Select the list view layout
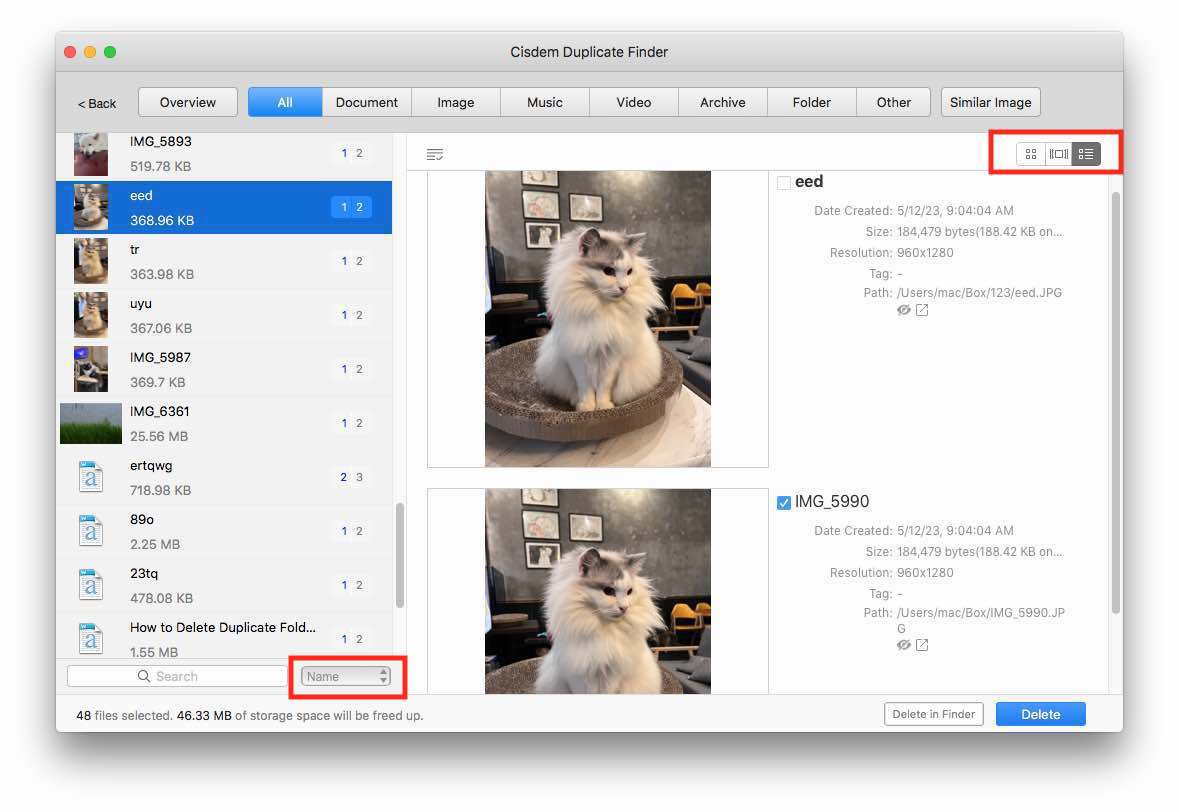The image size is (1179, 812). (1086, 154)
